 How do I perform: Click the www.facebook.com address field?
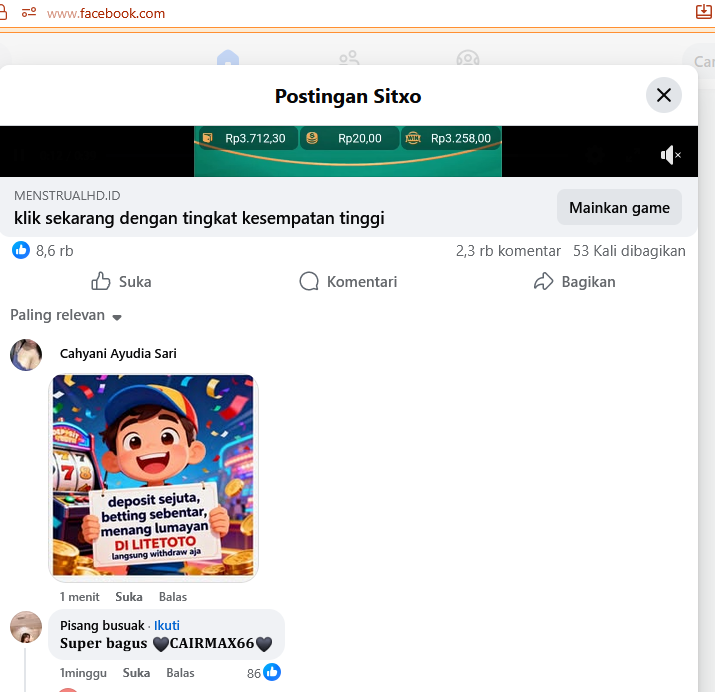pos(106,13)
